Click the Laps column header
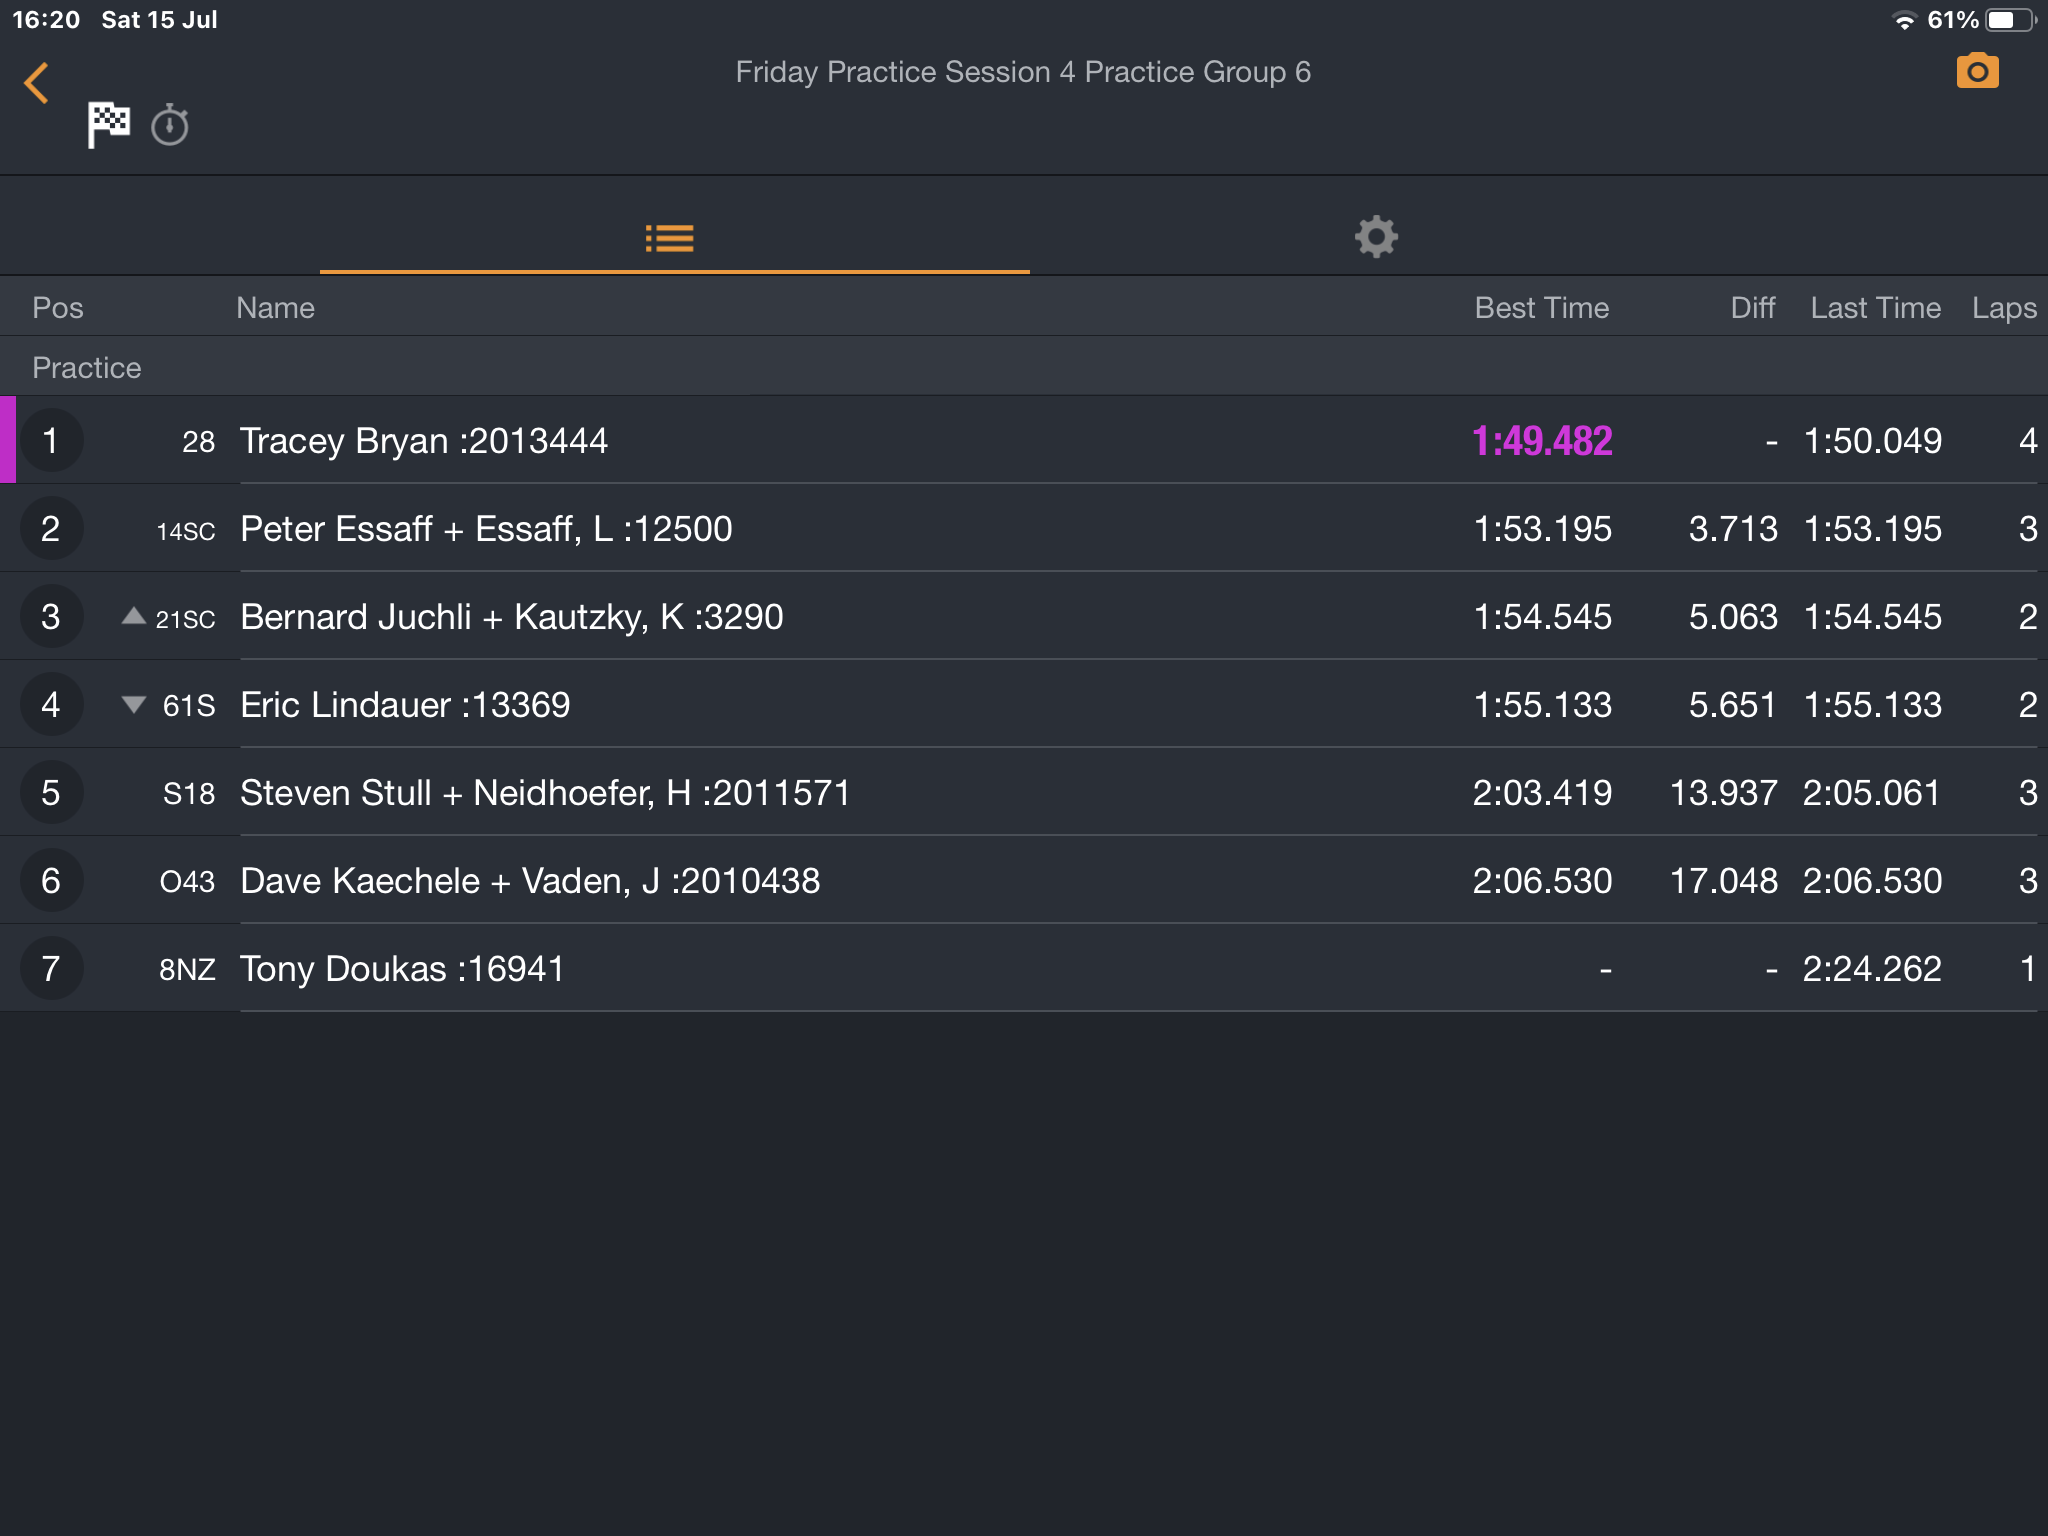 [x=2004, y=308]
